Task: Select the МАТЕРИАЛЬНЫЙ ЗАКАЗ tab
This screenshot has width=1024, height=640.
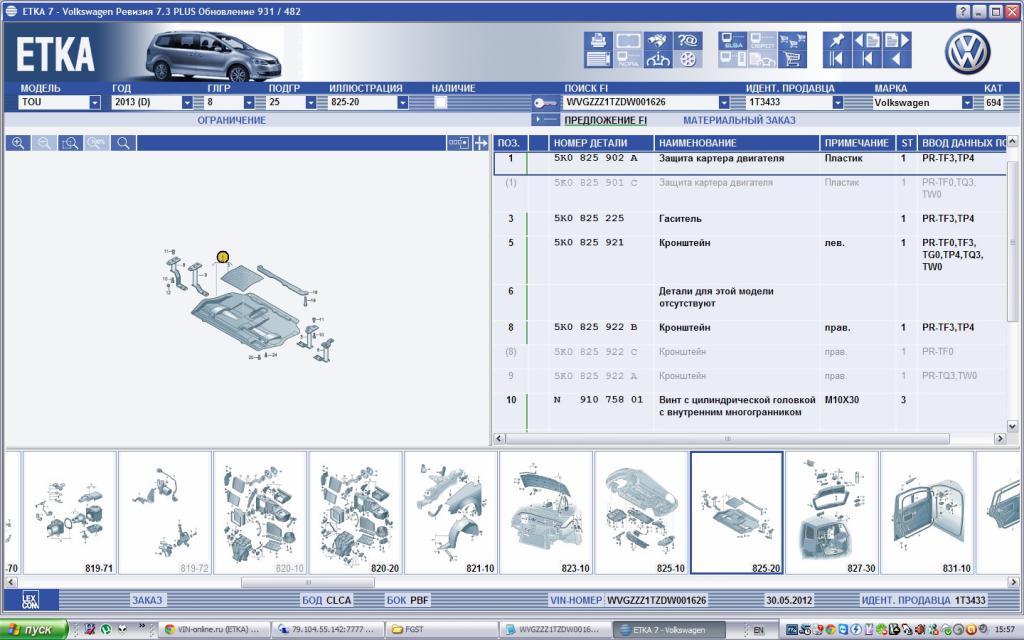Action: tap(739, 120)
